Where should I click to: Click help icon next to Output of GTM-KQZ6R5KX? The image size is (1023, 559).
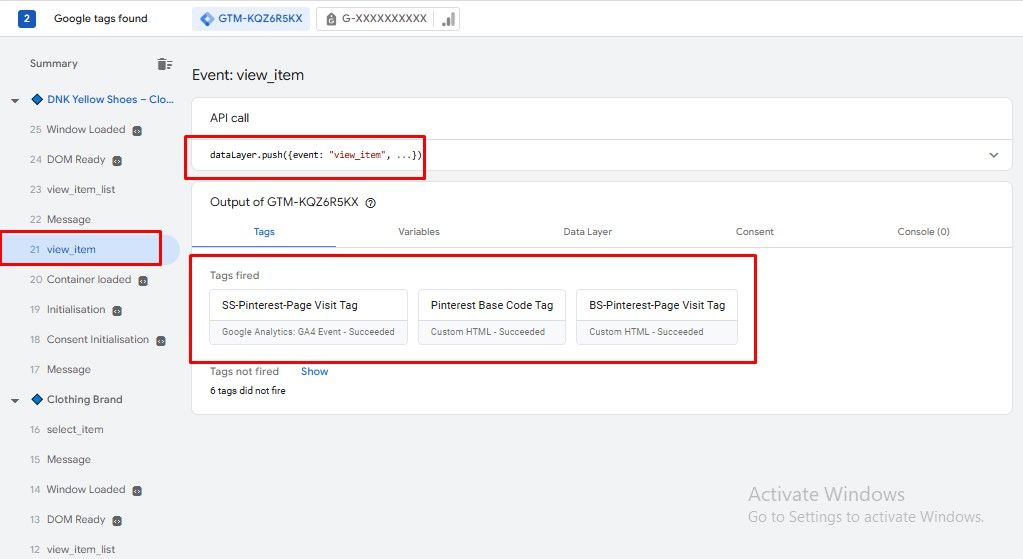[x=370, y=203]
